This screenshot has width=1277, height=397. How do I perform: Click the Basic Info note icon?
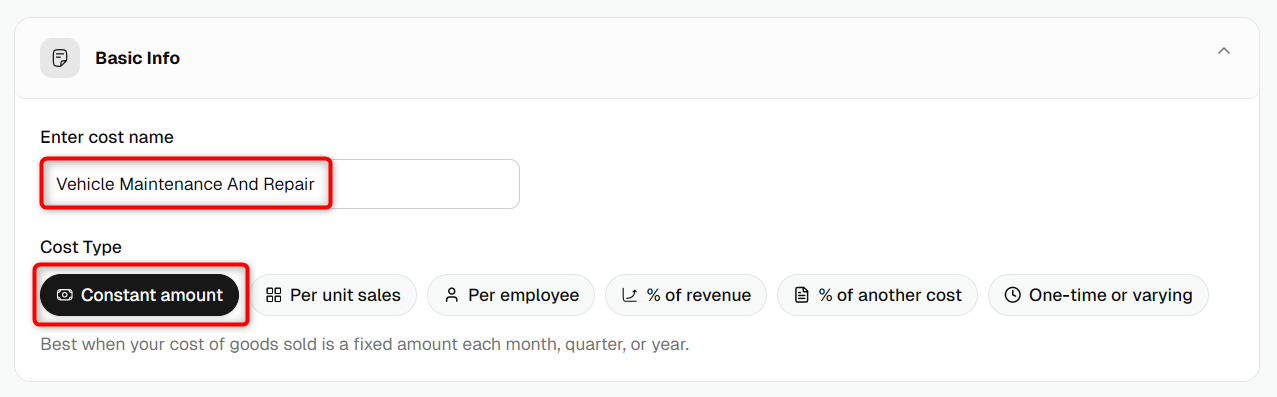tap(60, 58)
